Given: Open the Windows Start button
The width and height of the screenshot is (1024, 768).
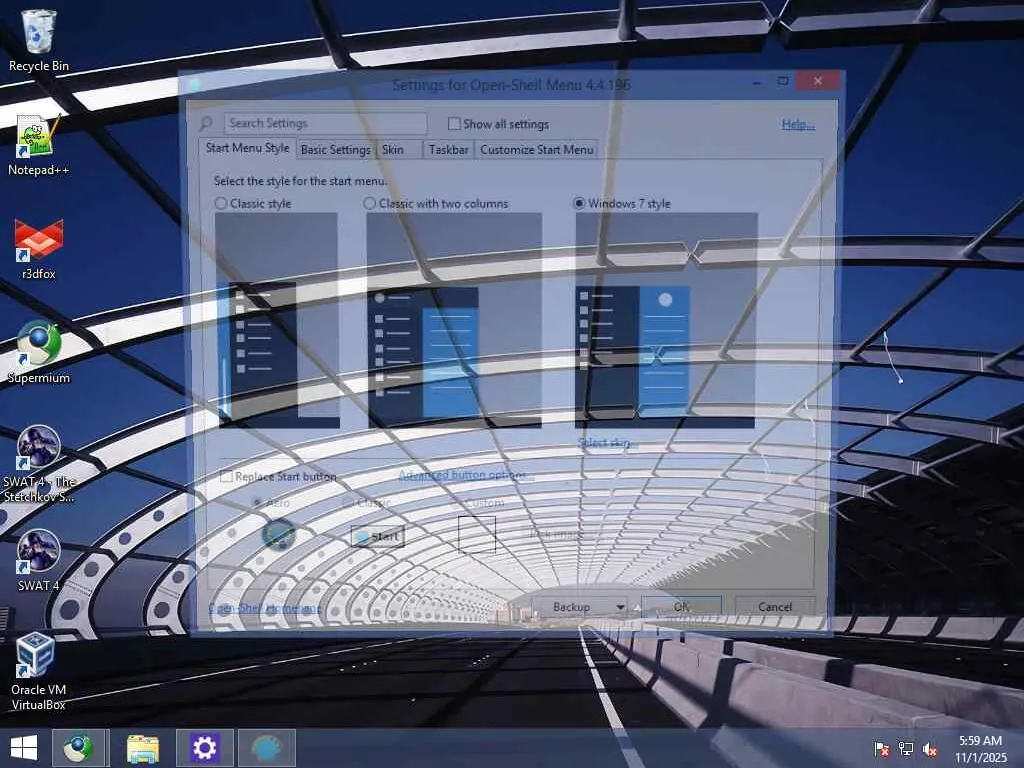Looking at the screenshot, I should pos(24,748).
